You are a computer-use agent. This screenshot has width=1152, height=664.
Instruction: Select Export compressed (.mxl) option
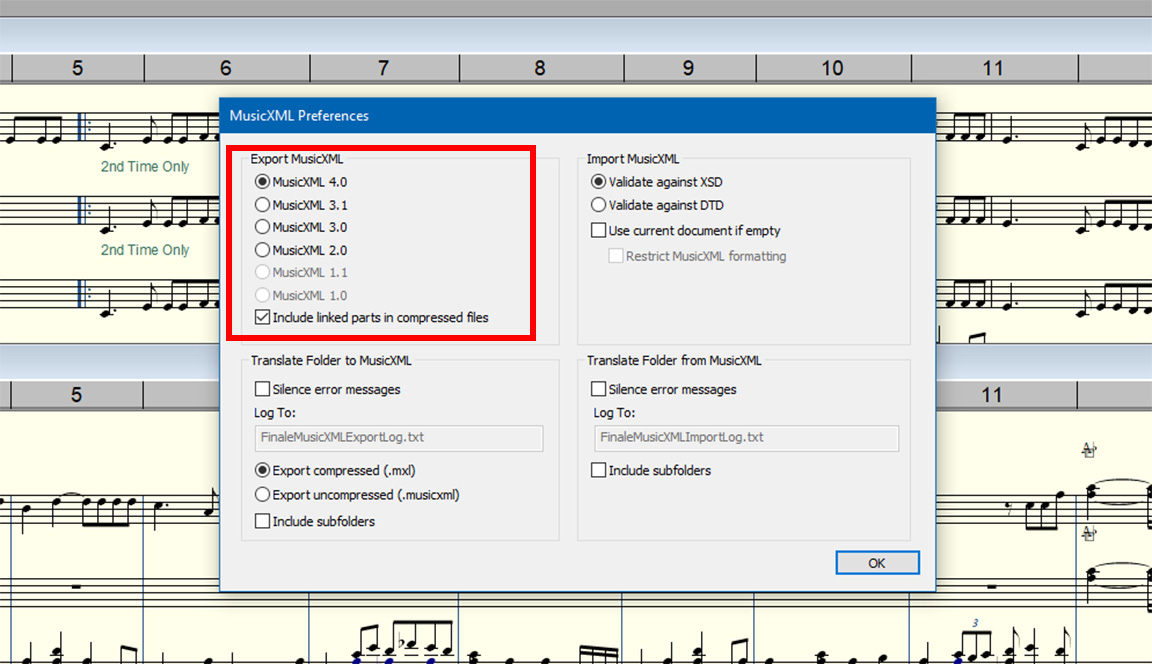tap(263, 470)
